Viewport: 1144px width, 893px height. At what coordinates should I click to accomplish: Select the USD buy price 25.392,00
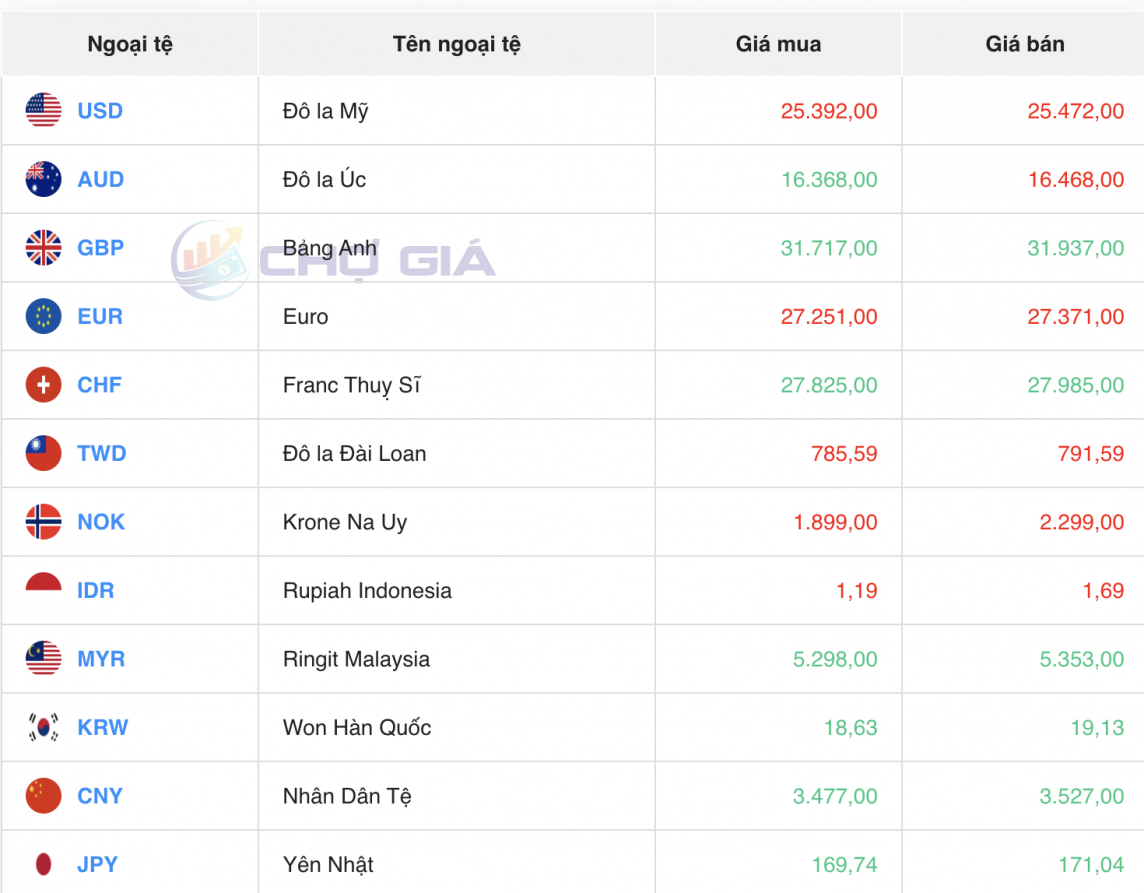828,111
